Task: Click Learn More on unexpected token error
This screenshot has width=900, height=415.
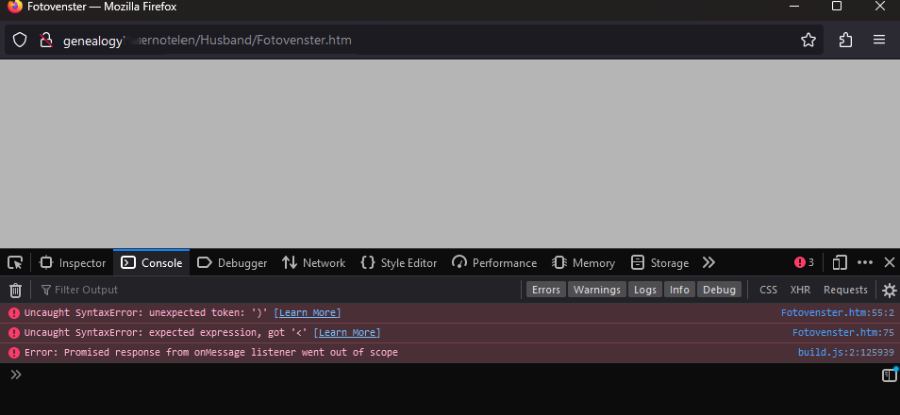Action: point(309,313)
